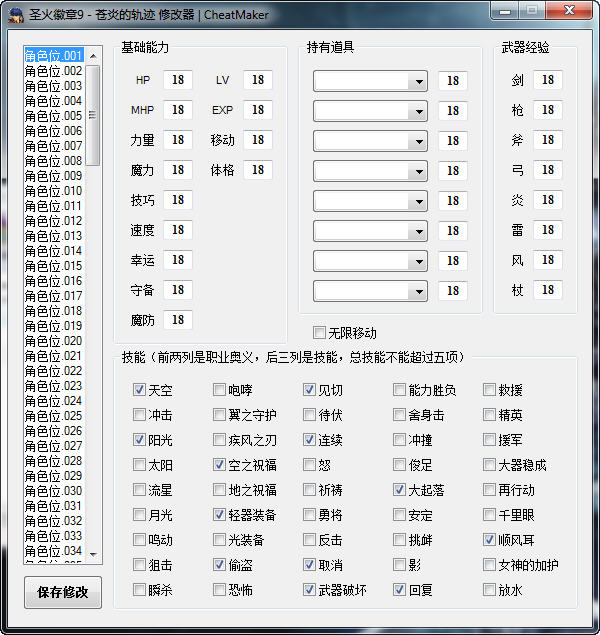
Task: Select 角色位.010 in the character list
Action: [x=53, y=191]
